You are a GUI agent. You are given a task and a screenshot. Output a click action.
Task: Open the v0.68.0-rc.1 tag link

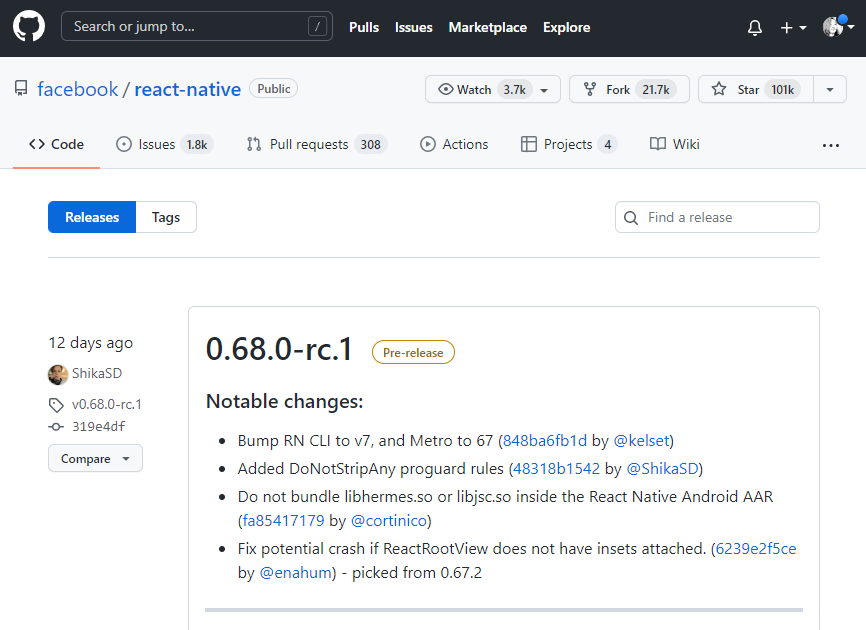(x=107, y=404)
